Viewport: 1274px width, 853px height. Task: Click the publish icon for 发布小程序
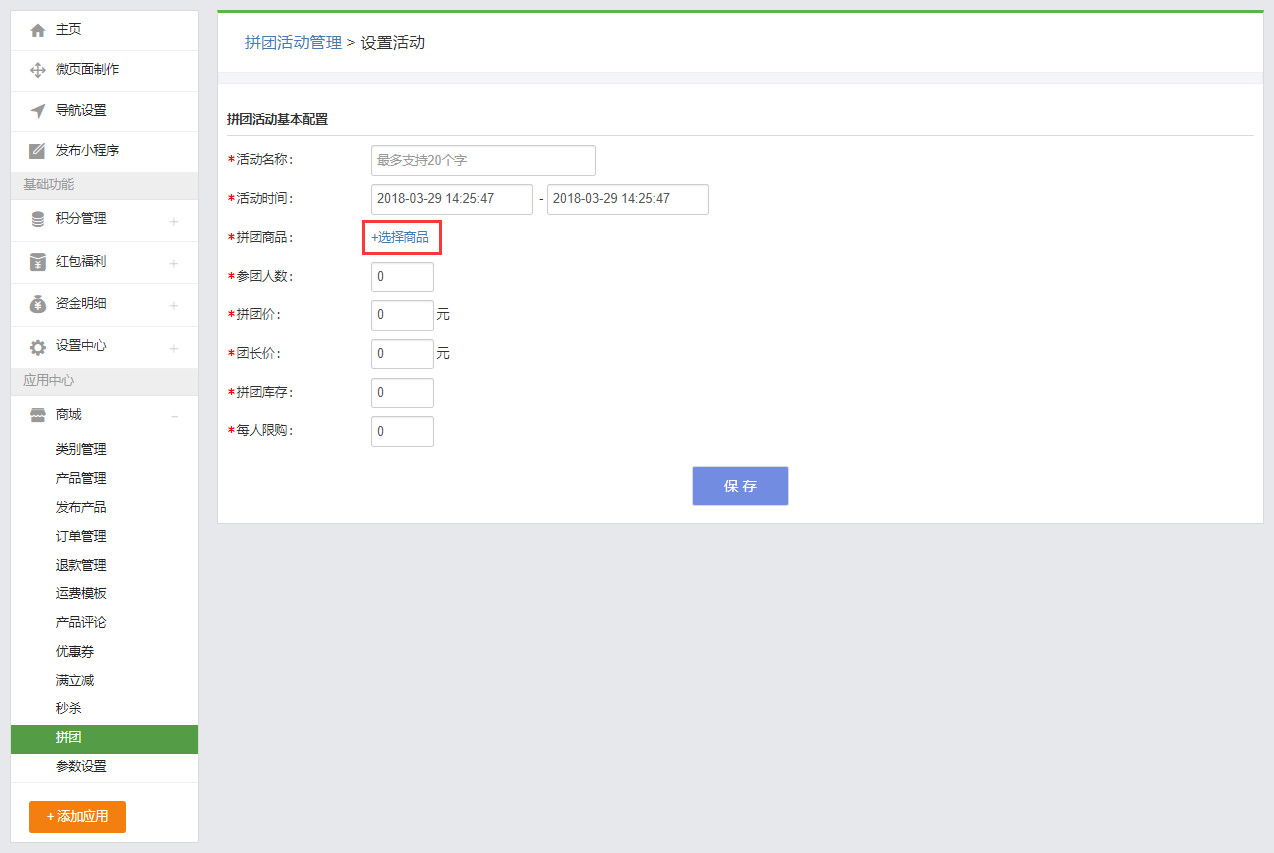[x=38, y=151]
